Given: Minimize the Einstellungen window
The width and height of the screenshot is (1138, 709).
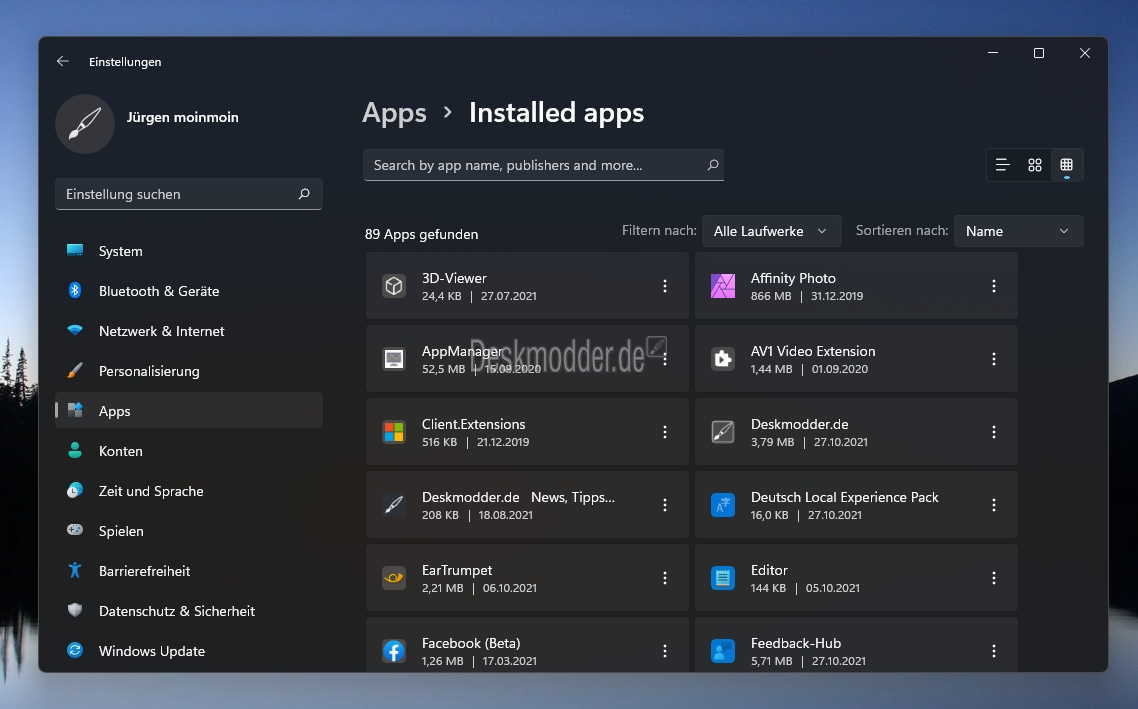Looking at the screenshot, I should (993, 53).
